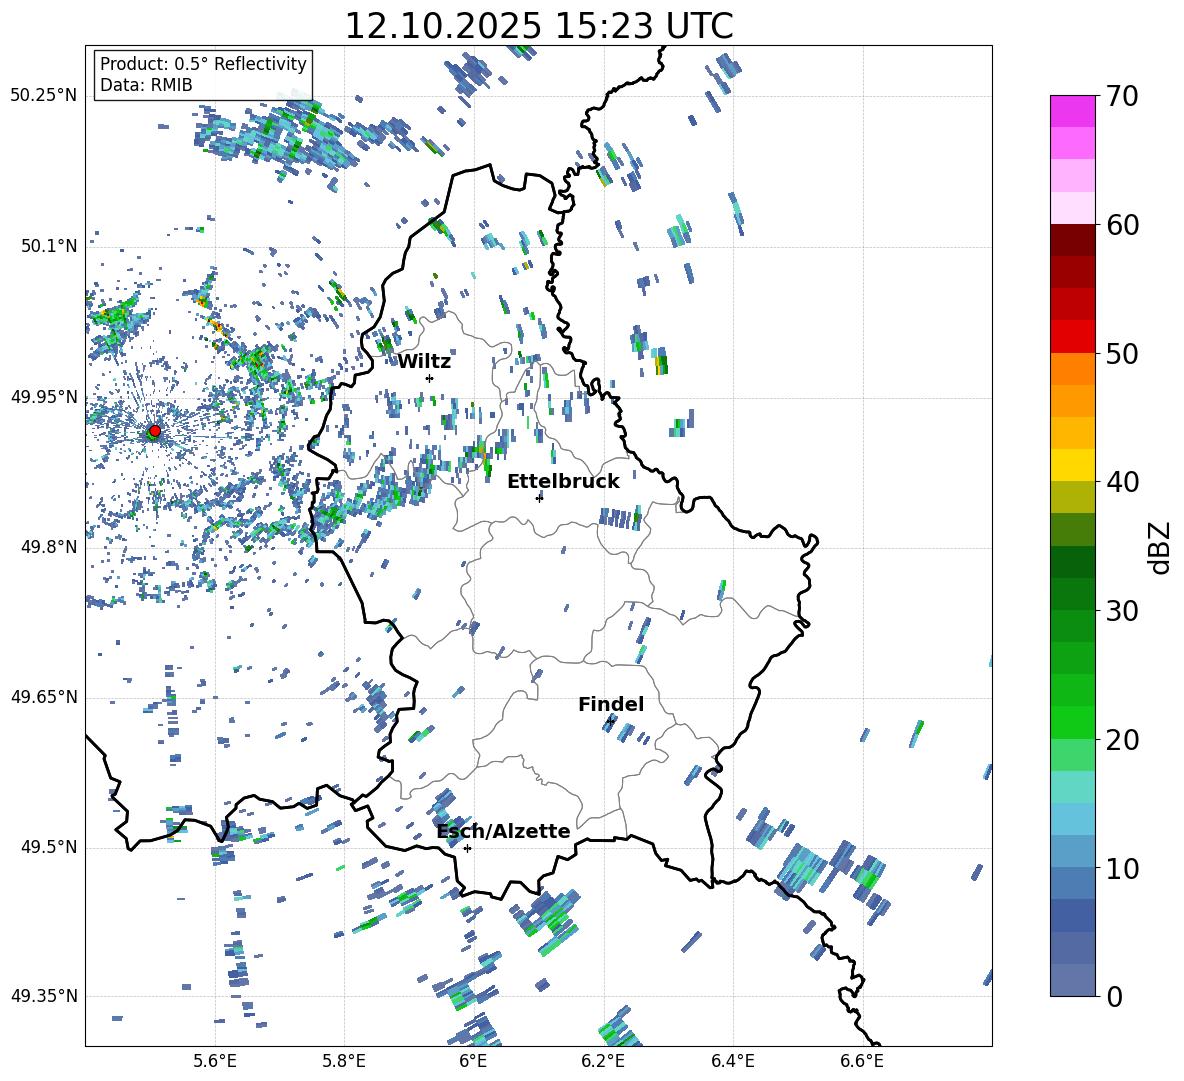
Task: Select the Esch/Alzette city label
Action: pos(503,831)
